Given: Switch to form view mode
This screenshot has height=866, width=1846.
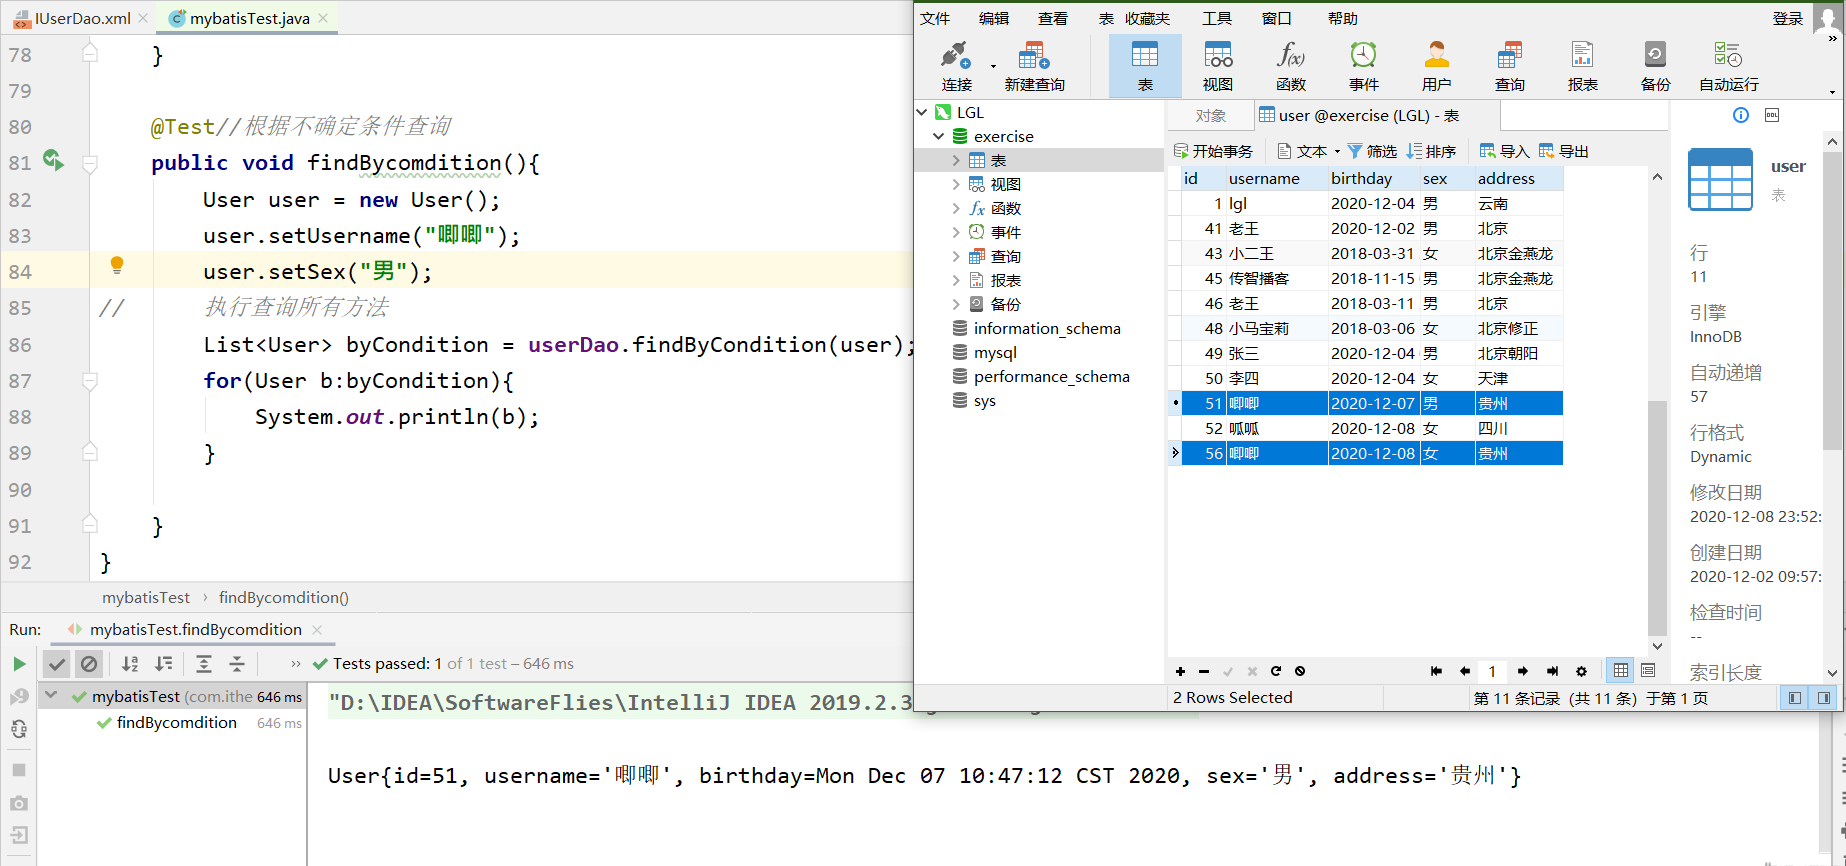Looking at the screenshot, I should 1648,670.
